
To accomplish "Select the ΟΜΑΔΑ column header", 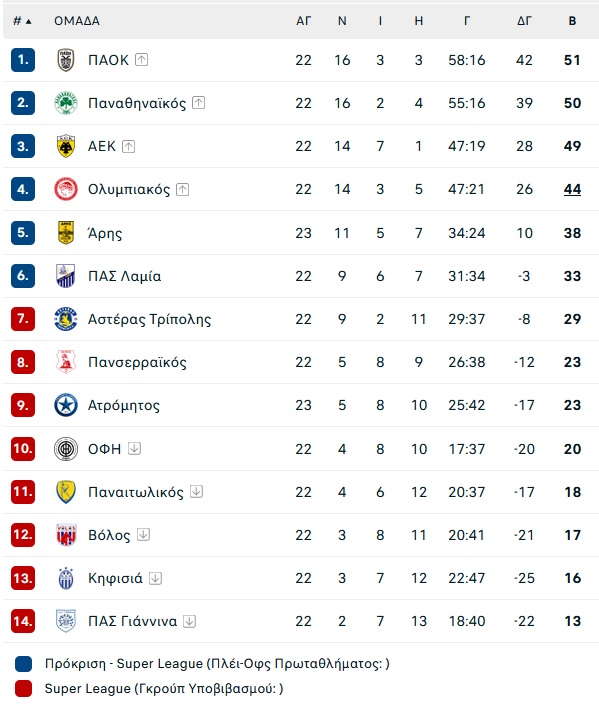I will [x=77, y=21].
